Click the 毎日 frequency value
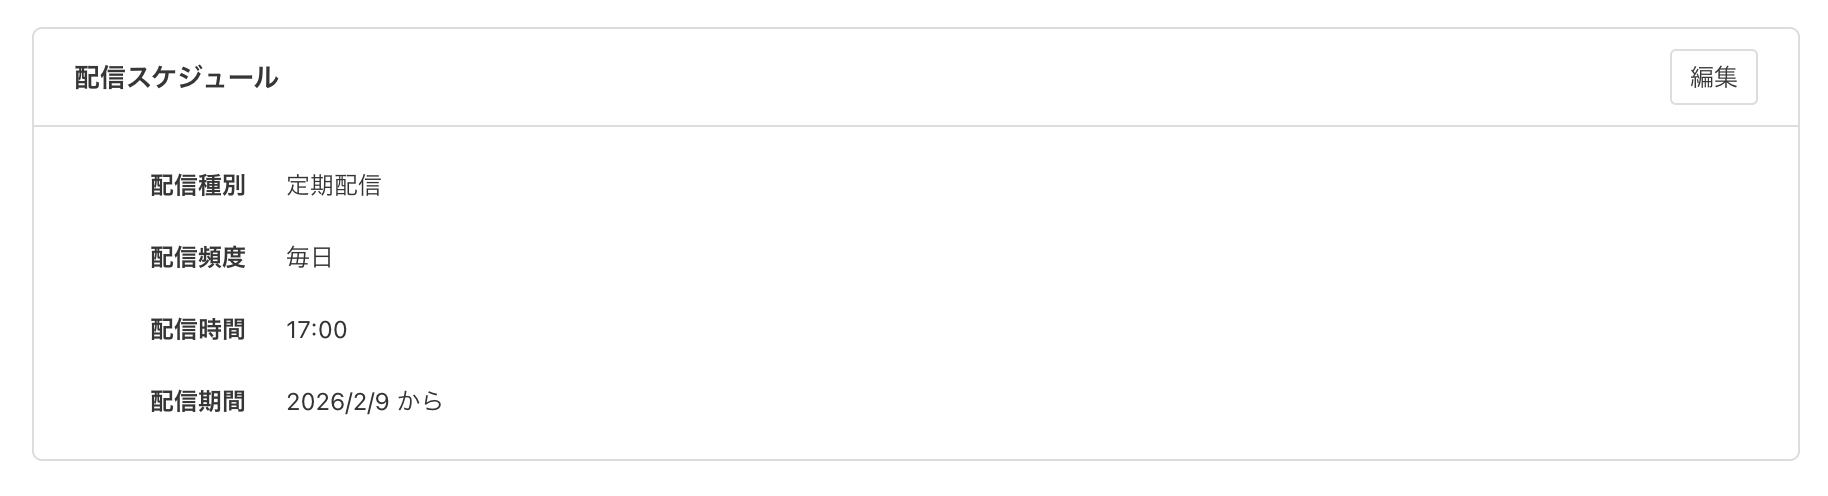The width and height of the screenshot is (1828, 496). pos(309,258)
